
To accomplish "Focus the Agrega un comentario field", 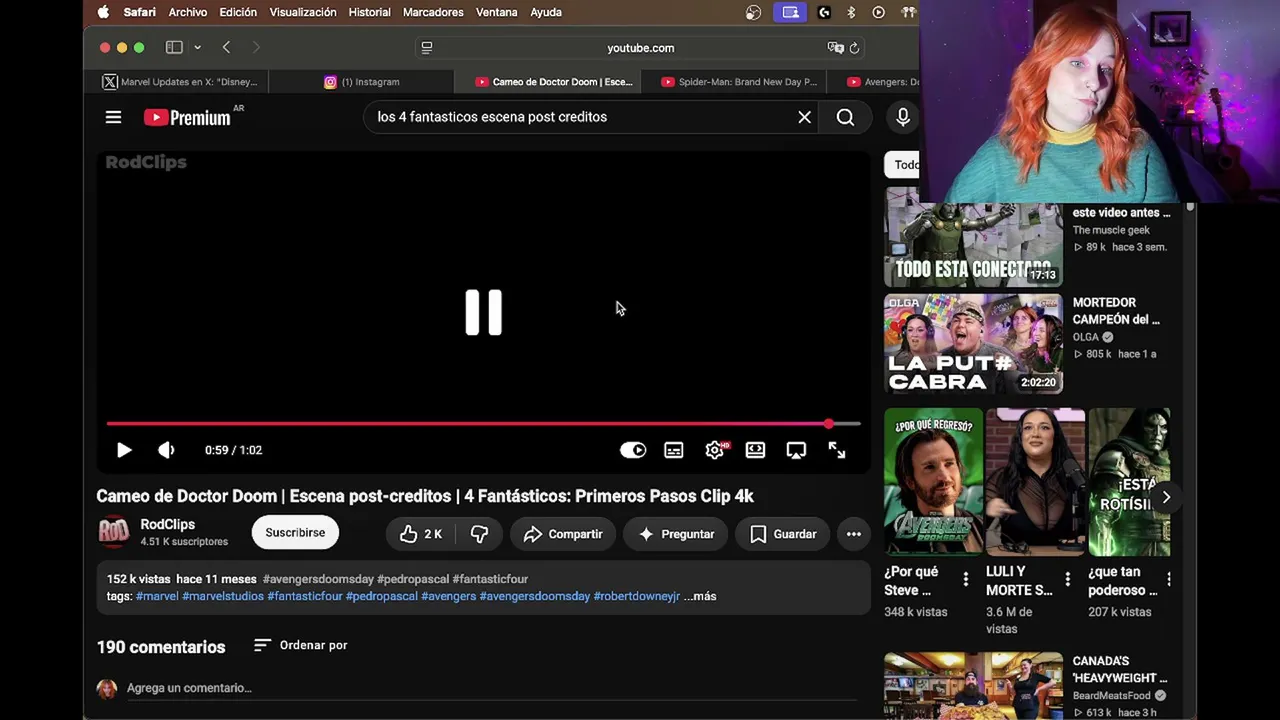I will (490, 688).
